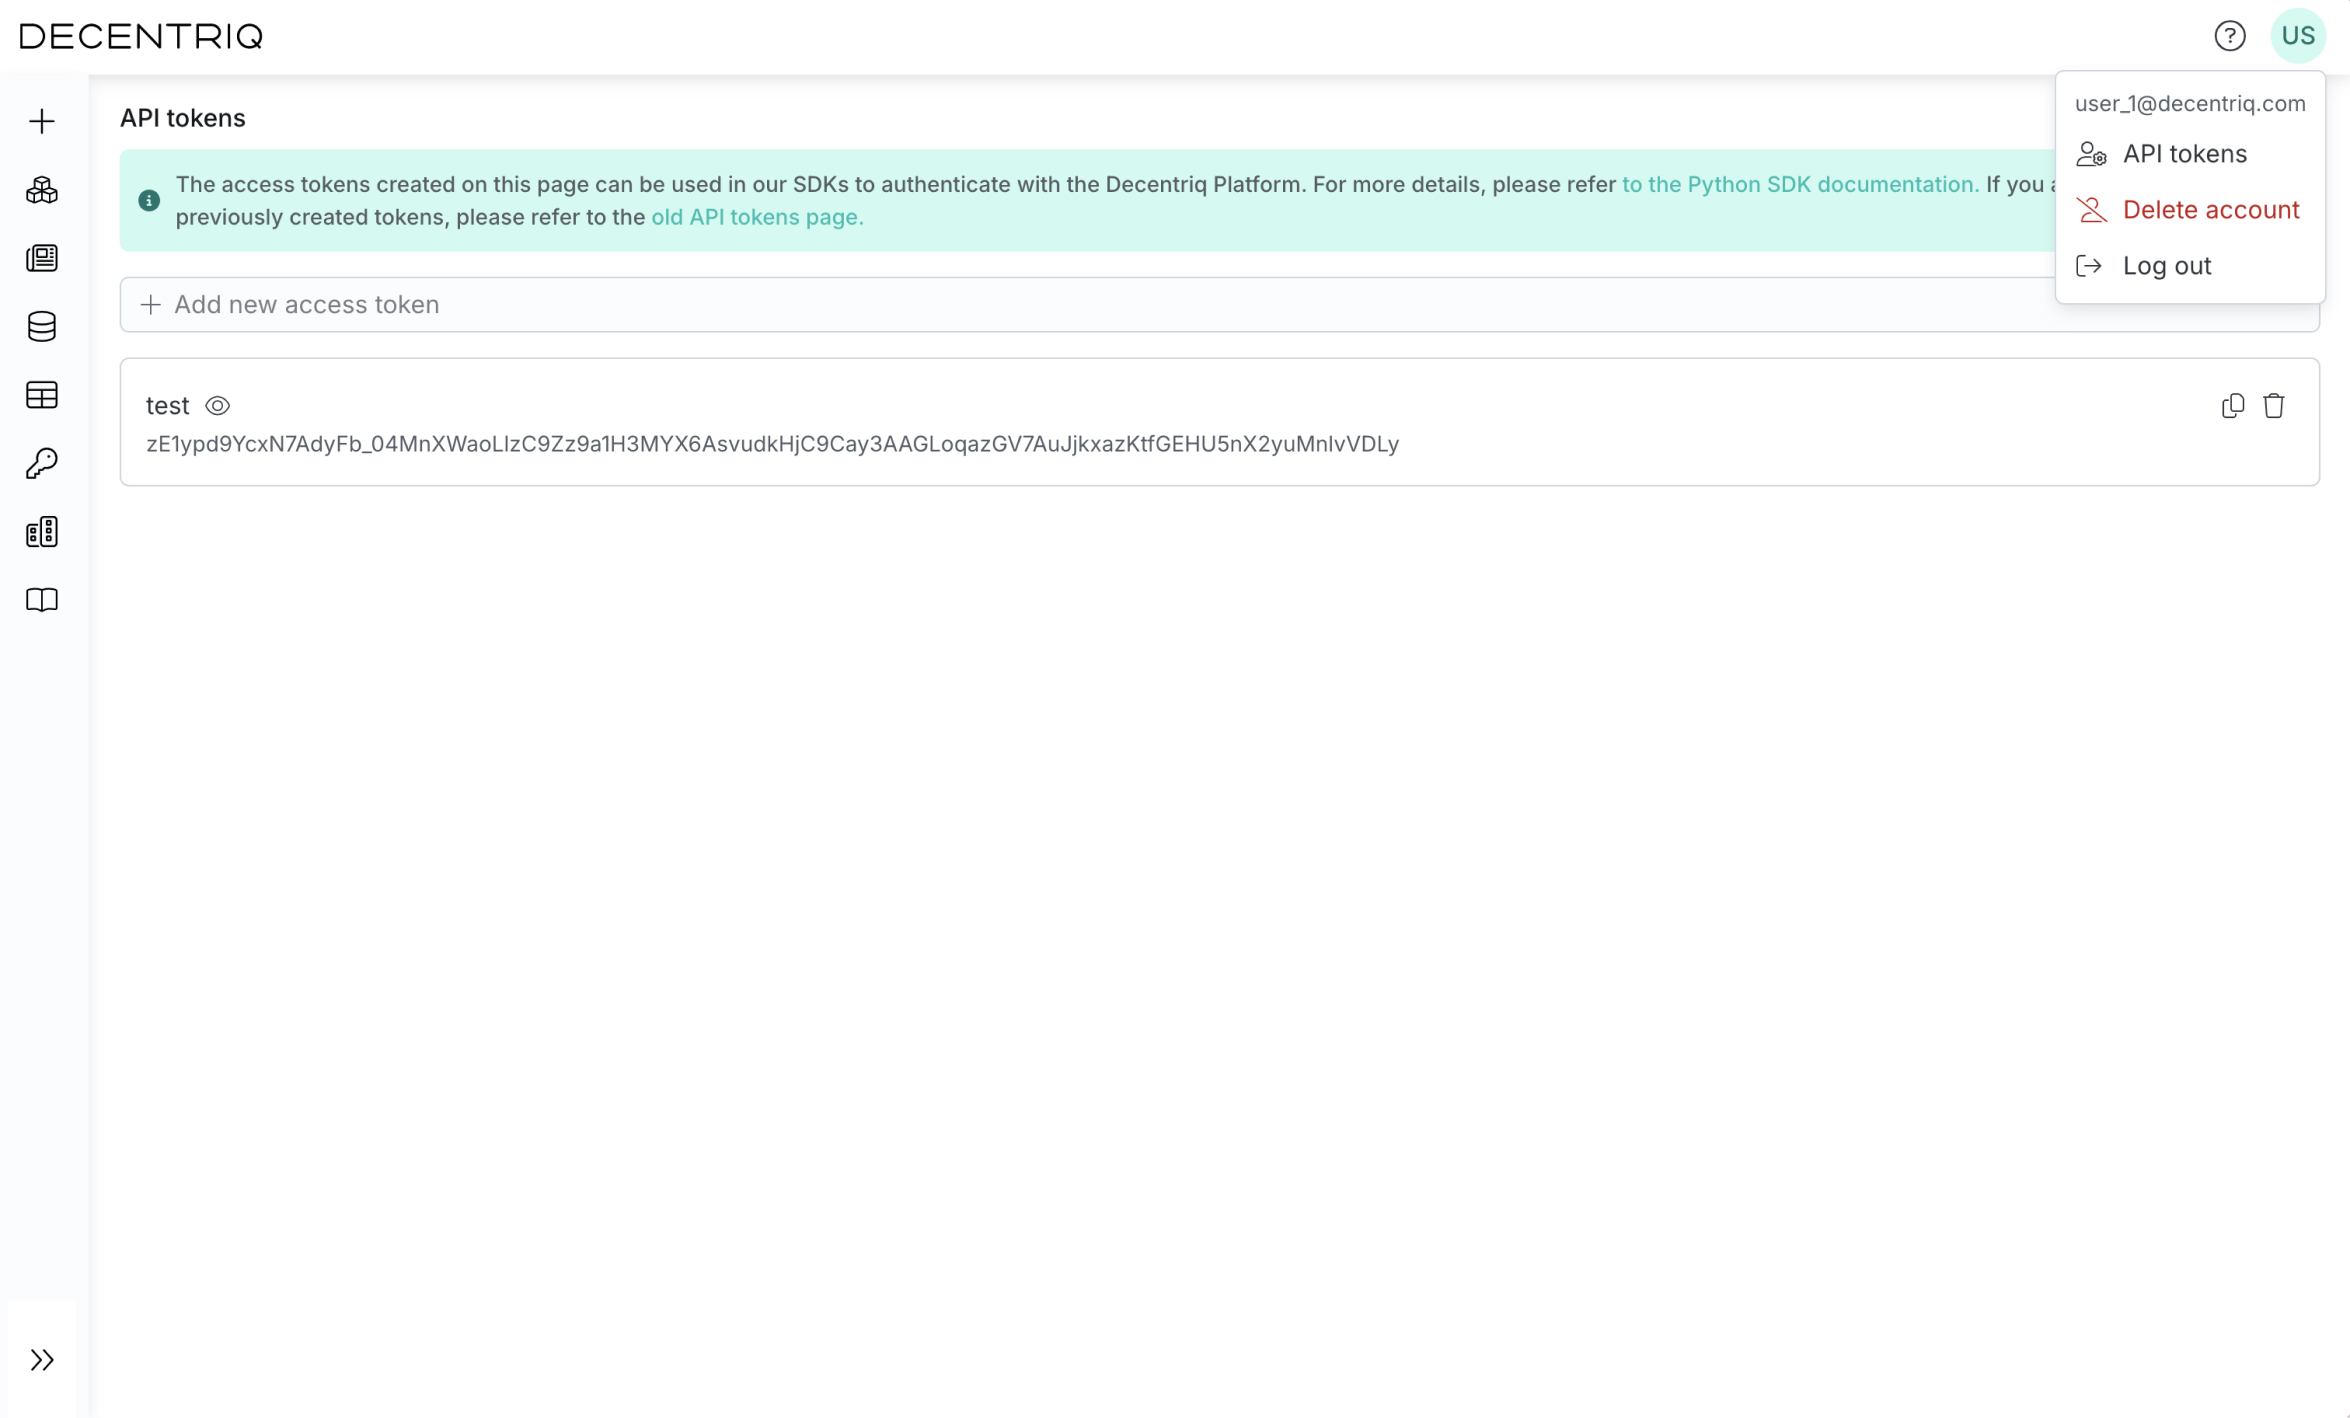Open the user account dropdown menu
Screen dimensions: 2350x1418
tap(2296, 35)
